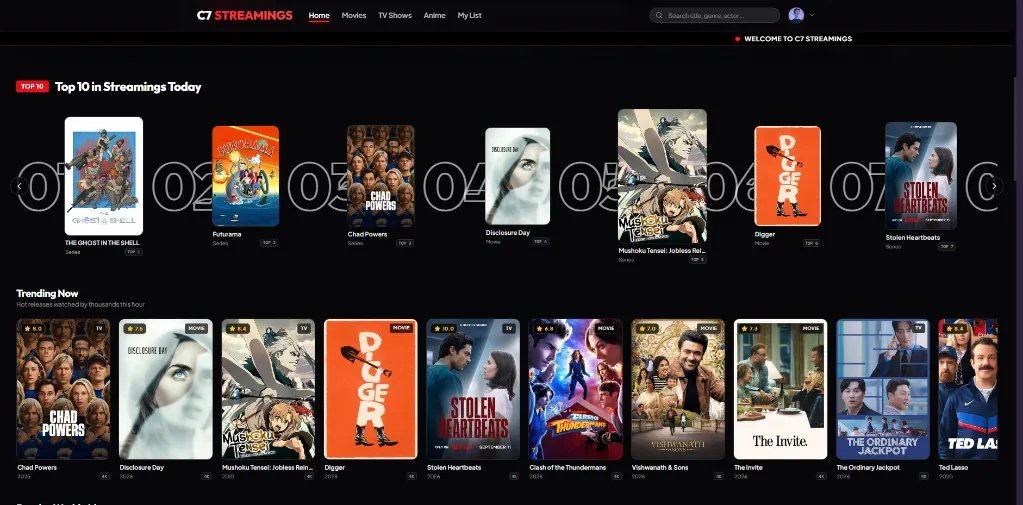Click the MOVIE badge on Digger trending card
The width and height of the screenshot is (1023, 505).
401,328
